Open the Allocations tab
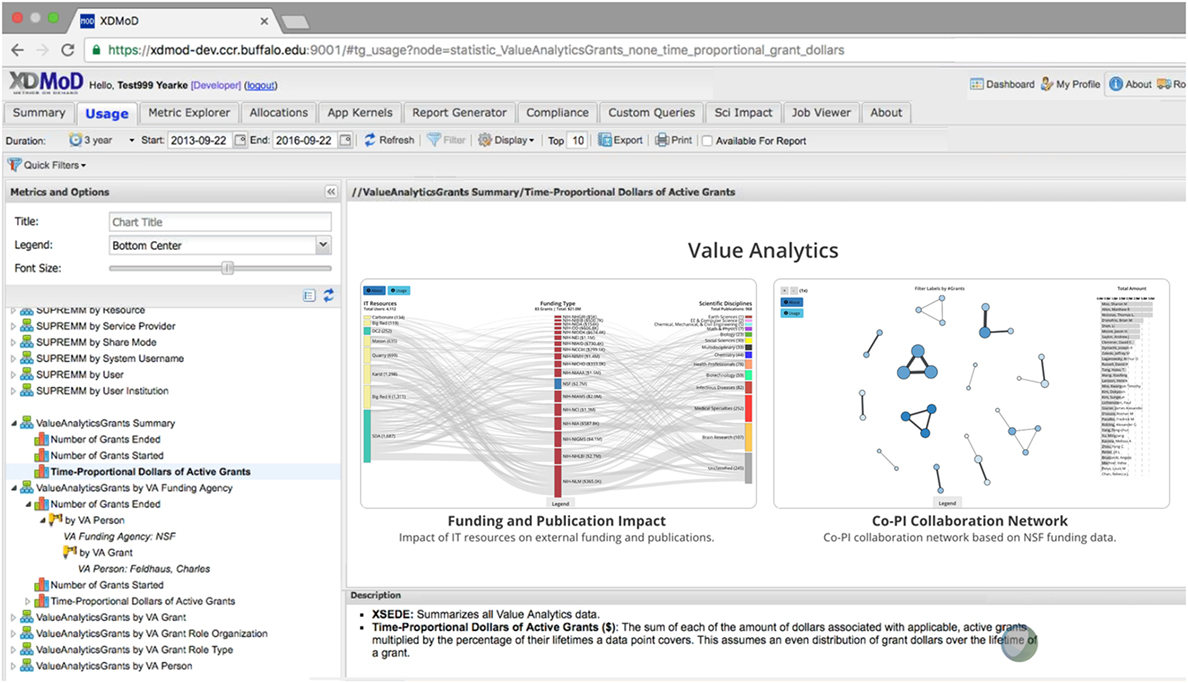This screenshot has height=683, width=1188. tap(279, 113)
